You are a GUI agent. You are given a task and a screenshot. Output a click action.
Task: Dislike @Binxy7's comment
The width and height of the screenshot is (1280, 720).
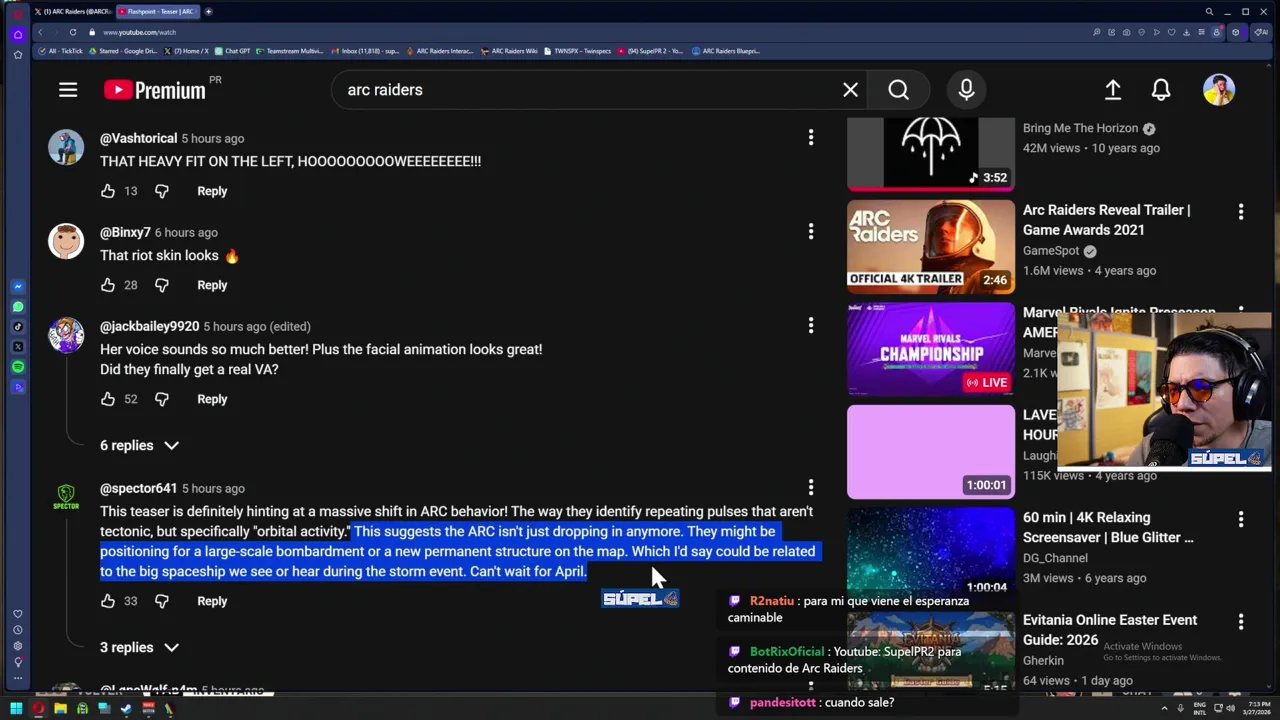[162, 285]
